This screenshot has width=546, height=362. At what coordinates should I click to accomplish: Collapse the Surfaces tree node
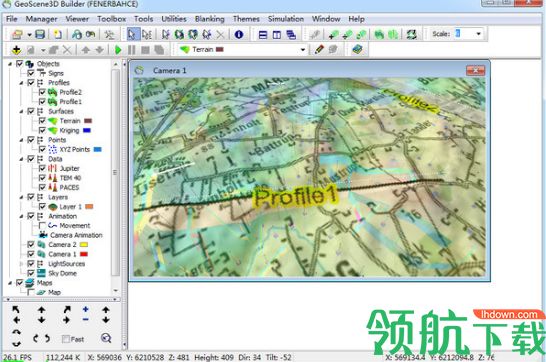click(x=21, y=111)
